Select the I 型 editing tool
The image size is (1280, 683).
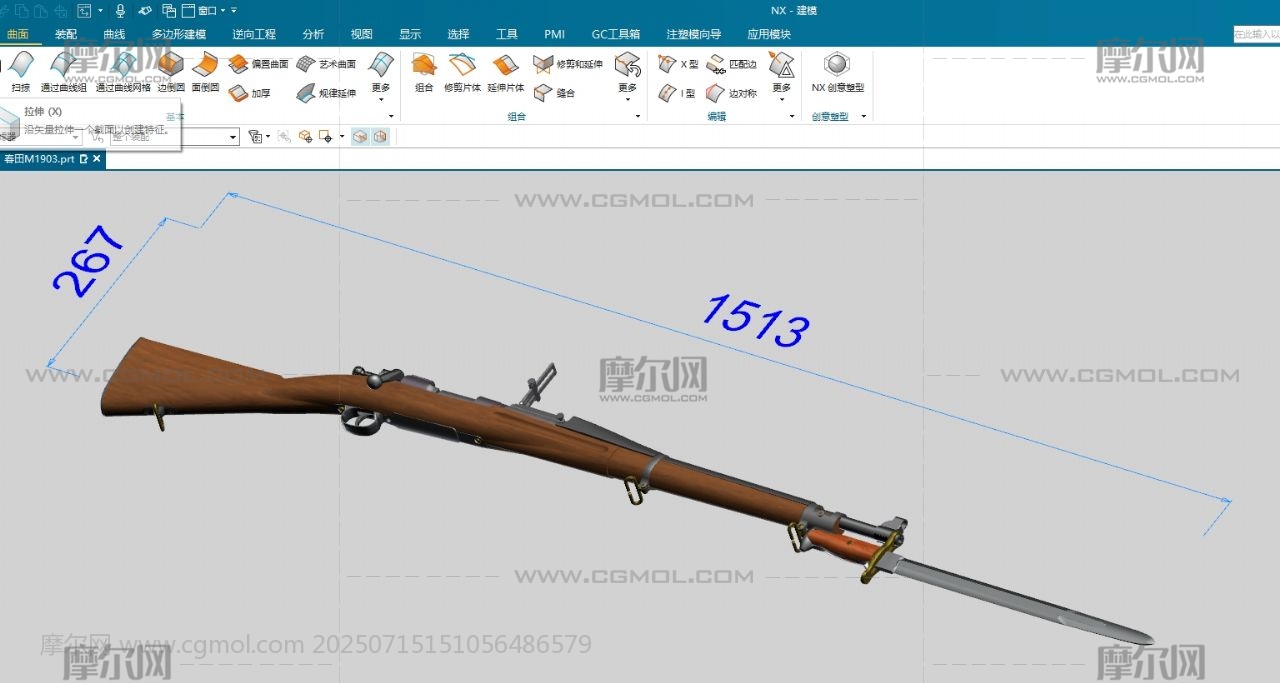click(x=677, y=93)
